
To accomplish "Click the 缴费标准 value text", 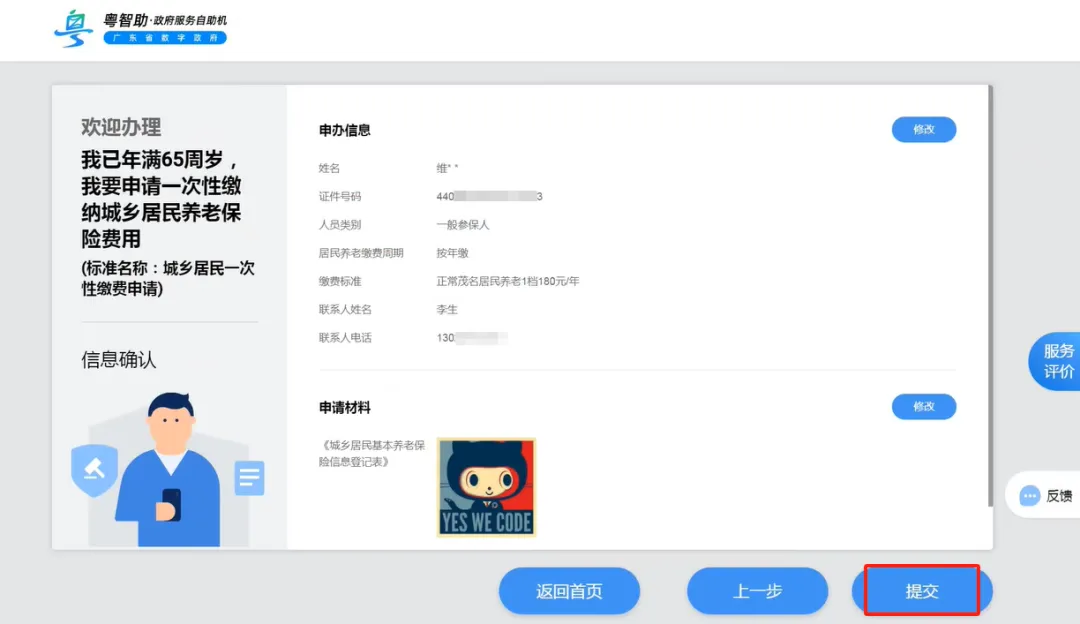I will (507, 281).
